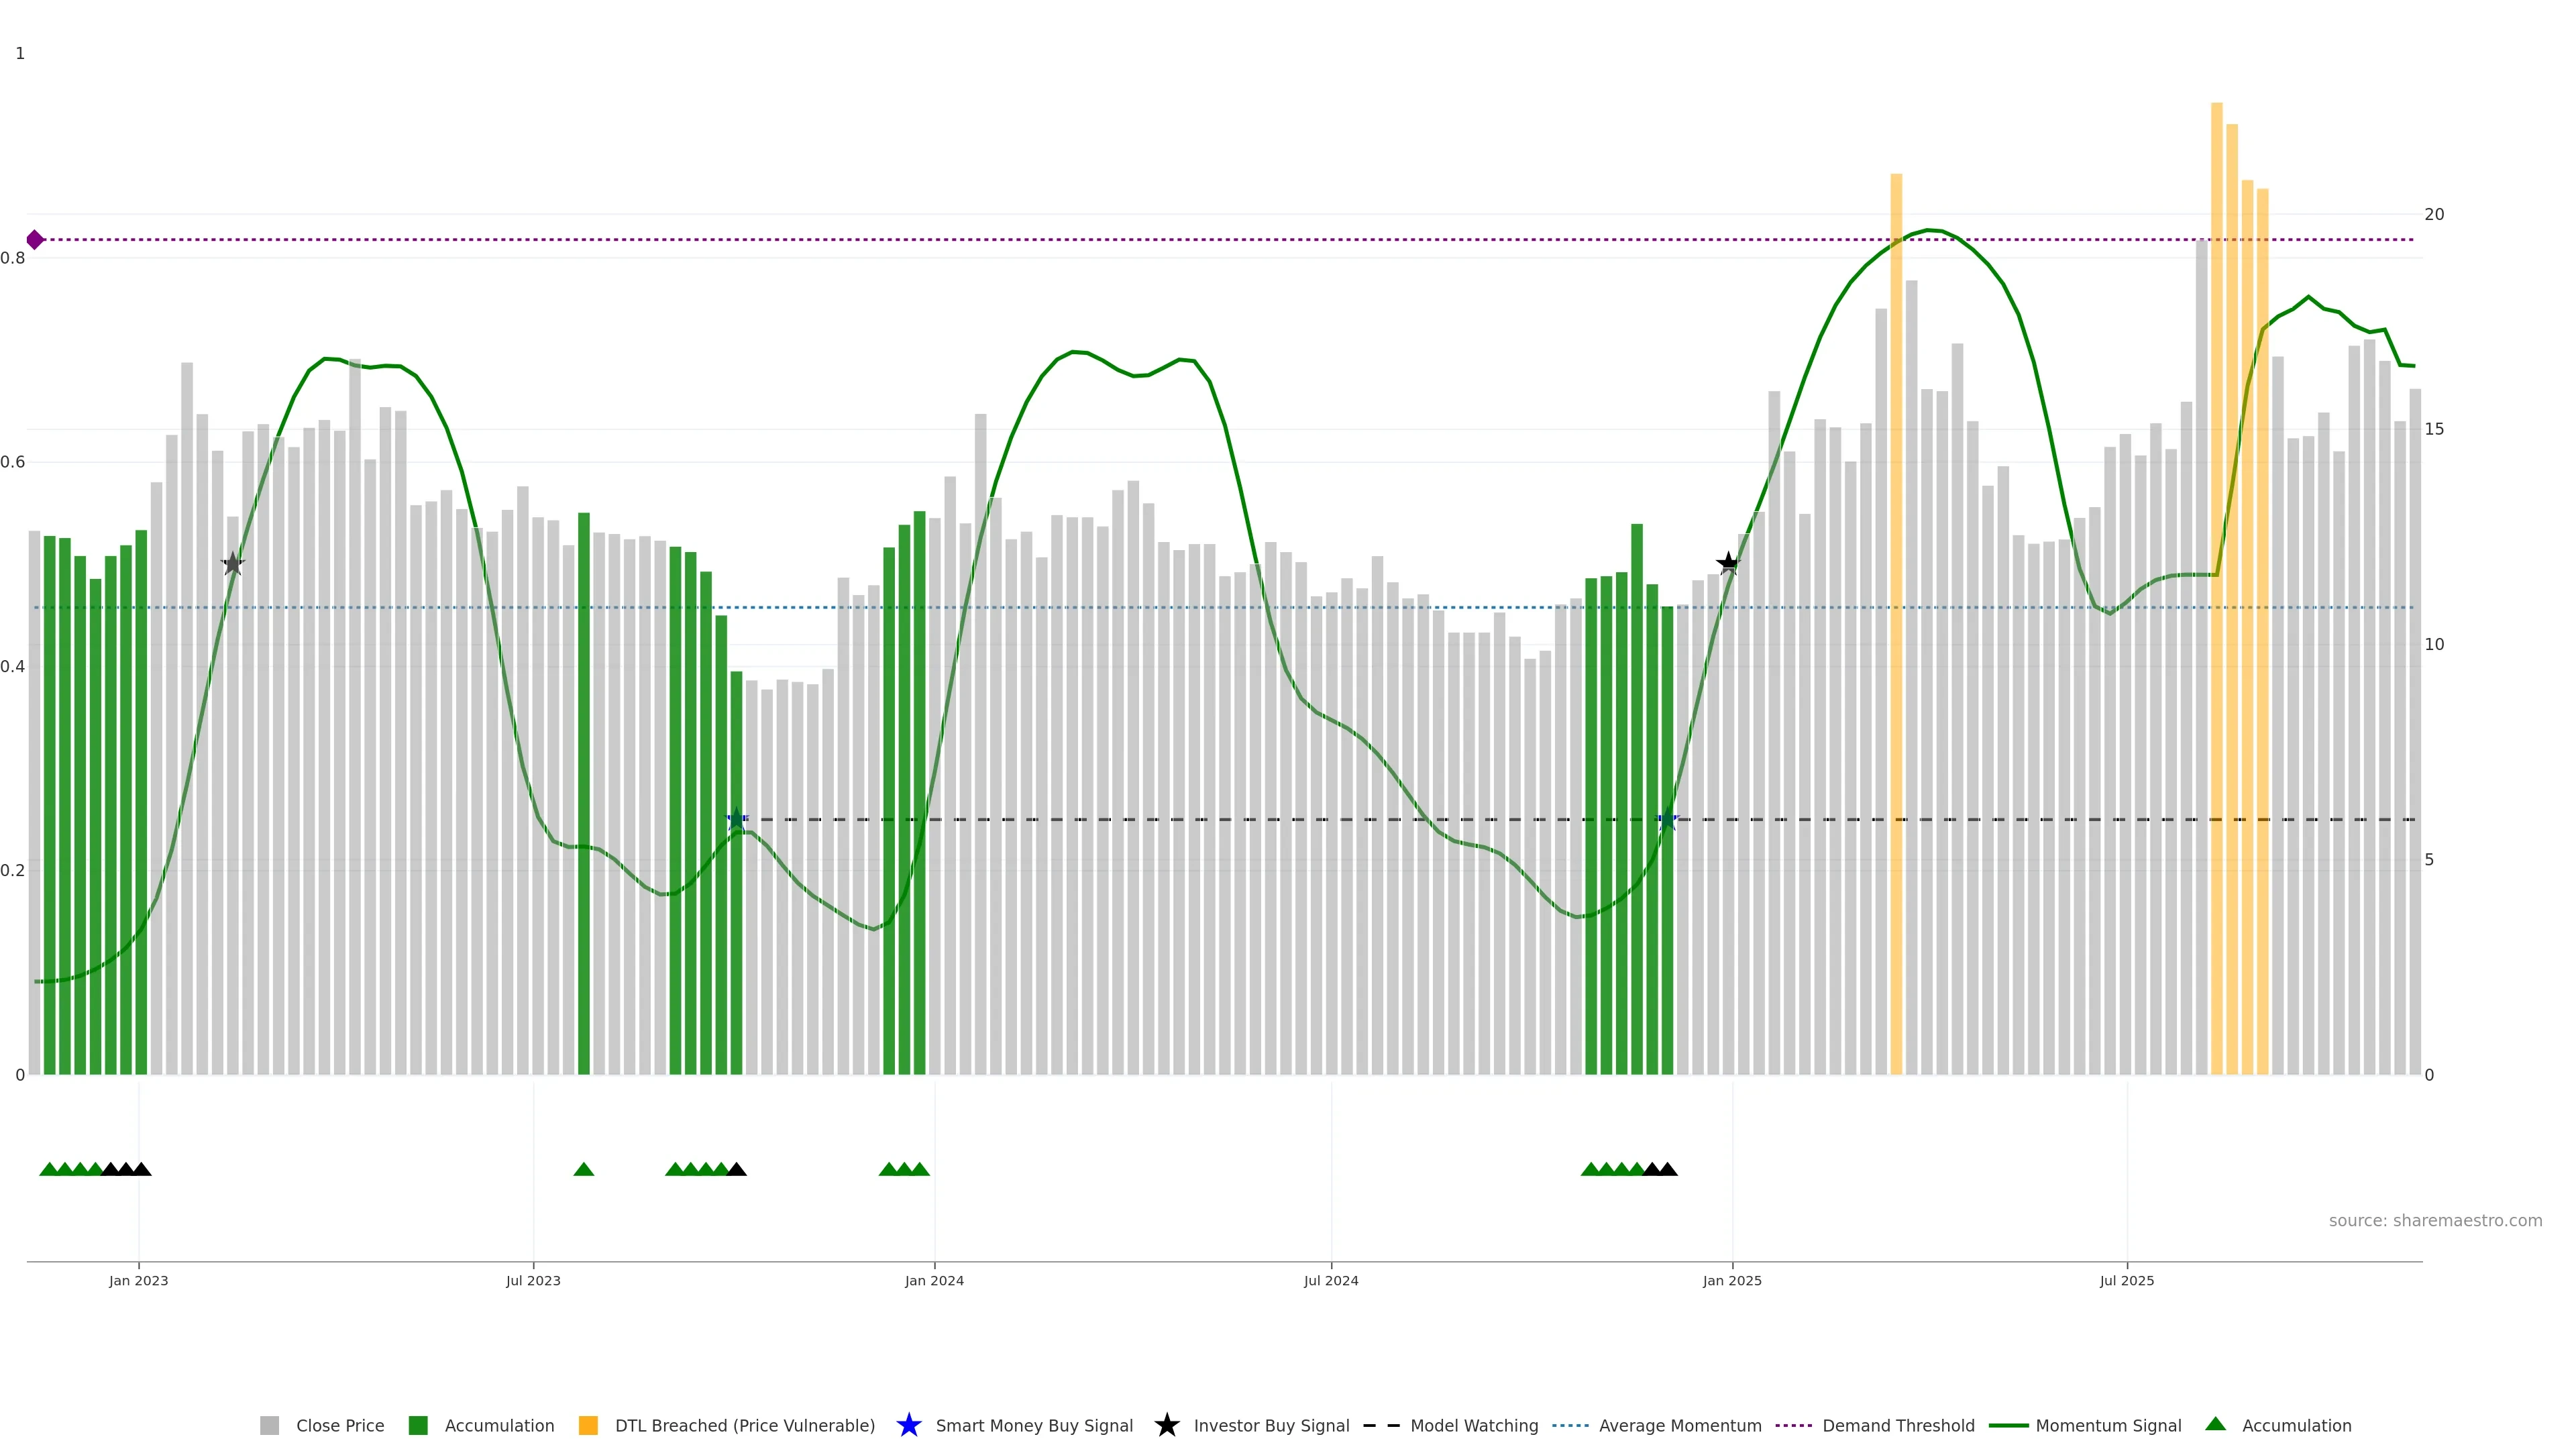
Task: Click the lone green triangle after Jul 2023
Action: (584, 1169)
